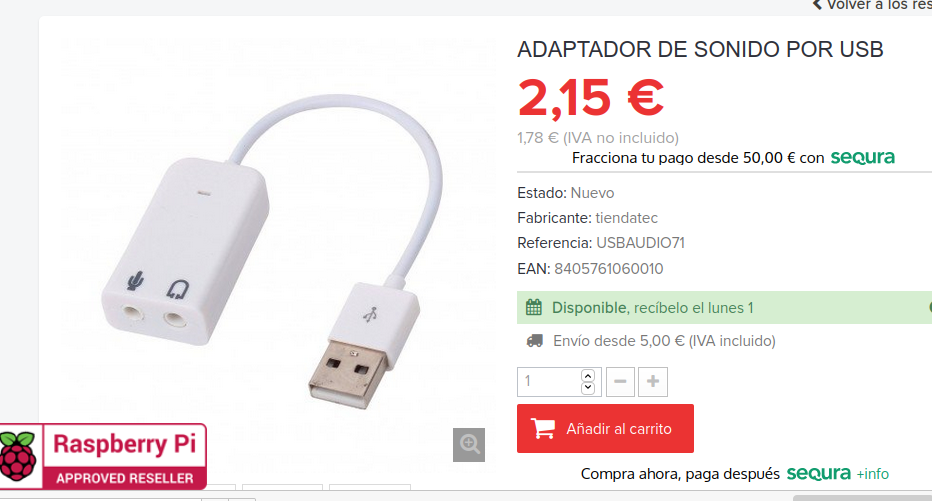Click the back chevron near Volver
Viewport: 932px width, 501px height.
(817, 5)
